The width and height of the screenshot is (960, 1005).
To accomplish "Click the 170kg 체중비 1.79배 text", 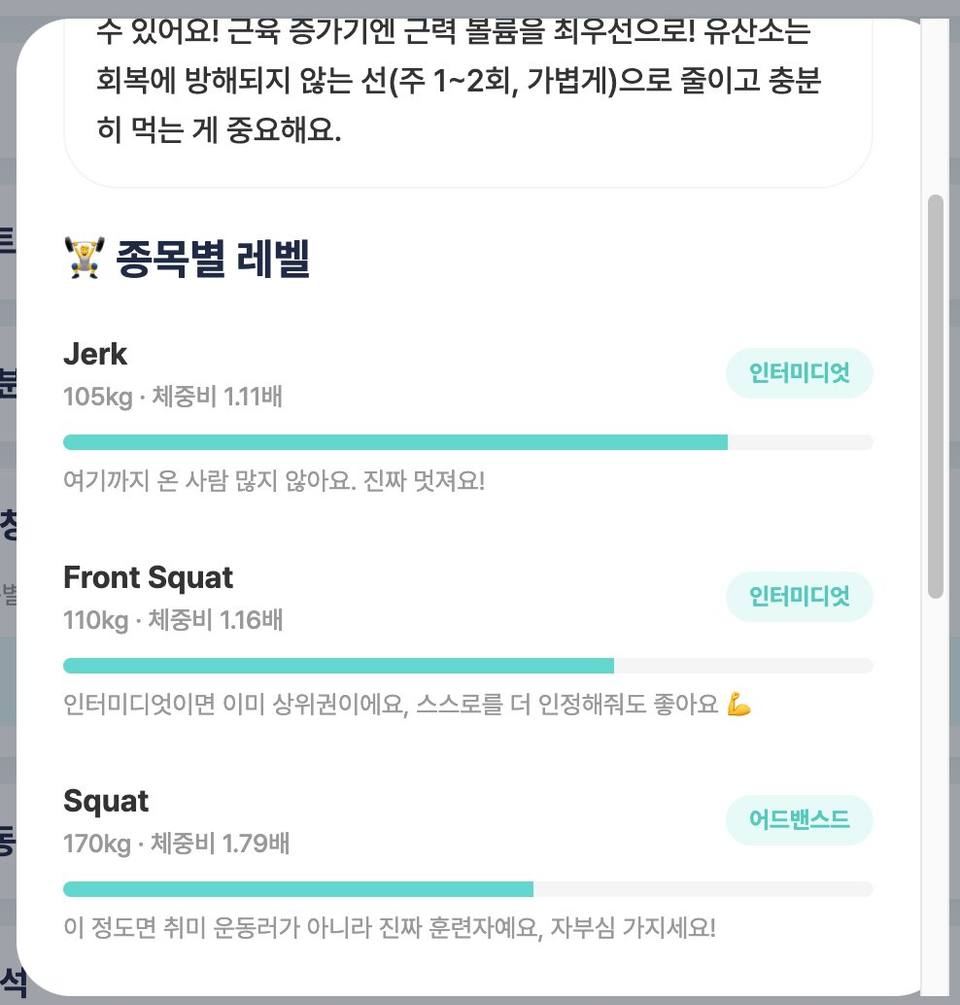I will click(x=176, y=843).
